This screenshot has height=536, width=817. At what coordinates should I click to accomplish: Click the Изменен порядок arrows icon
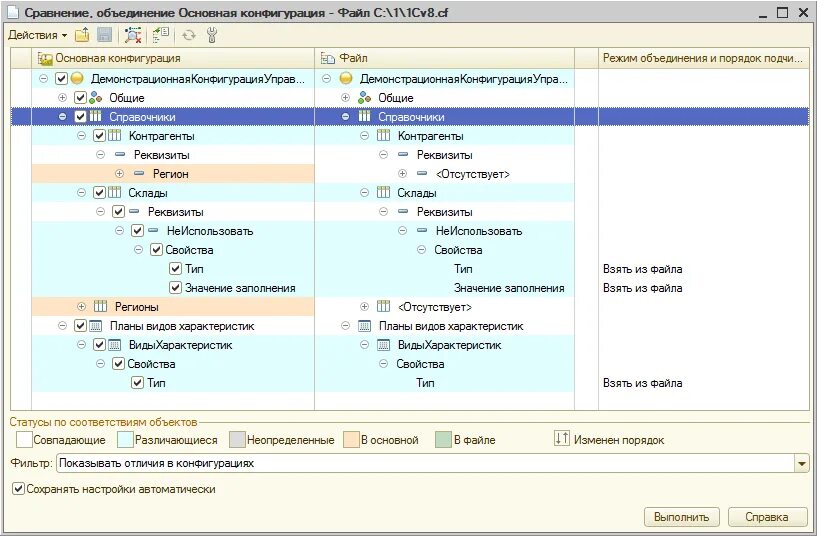[562, 439]
